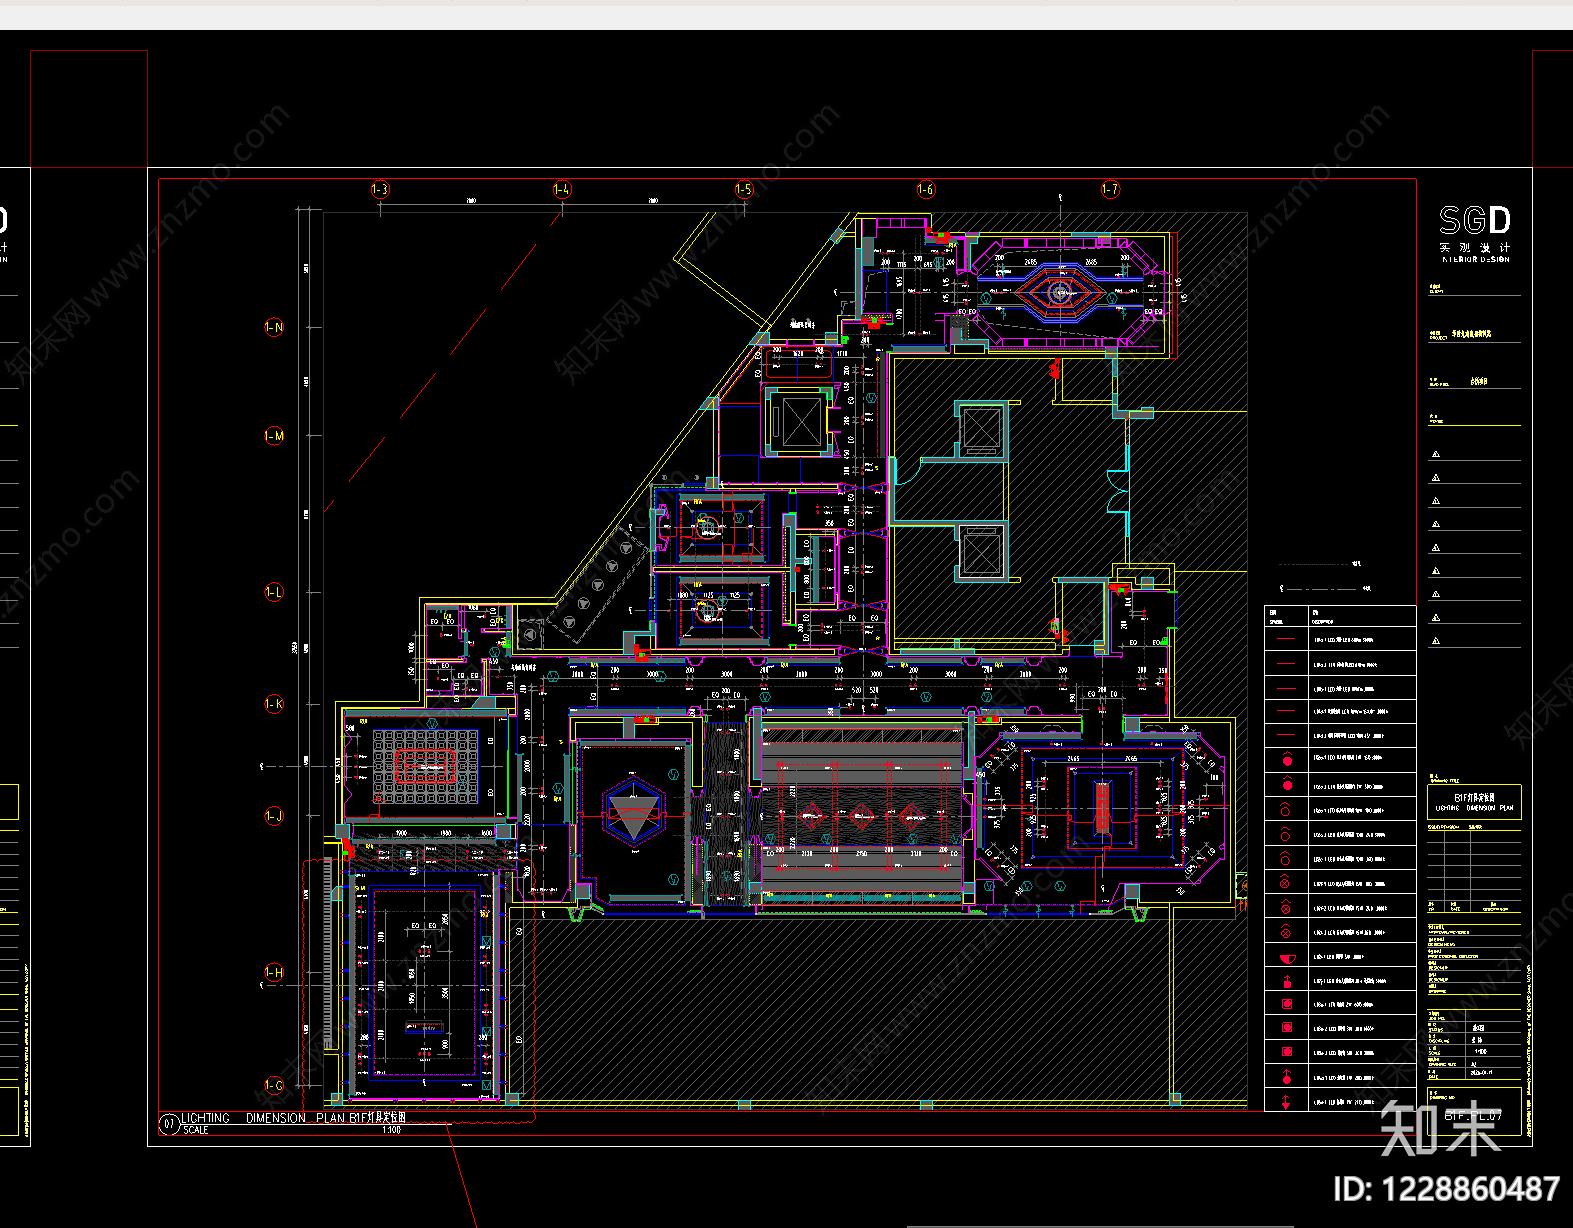The height and width of the screenshot is (1228, 1573).
Task: Select the legend's bottom double-arrow symbol
Action: click(1286, 1102)
